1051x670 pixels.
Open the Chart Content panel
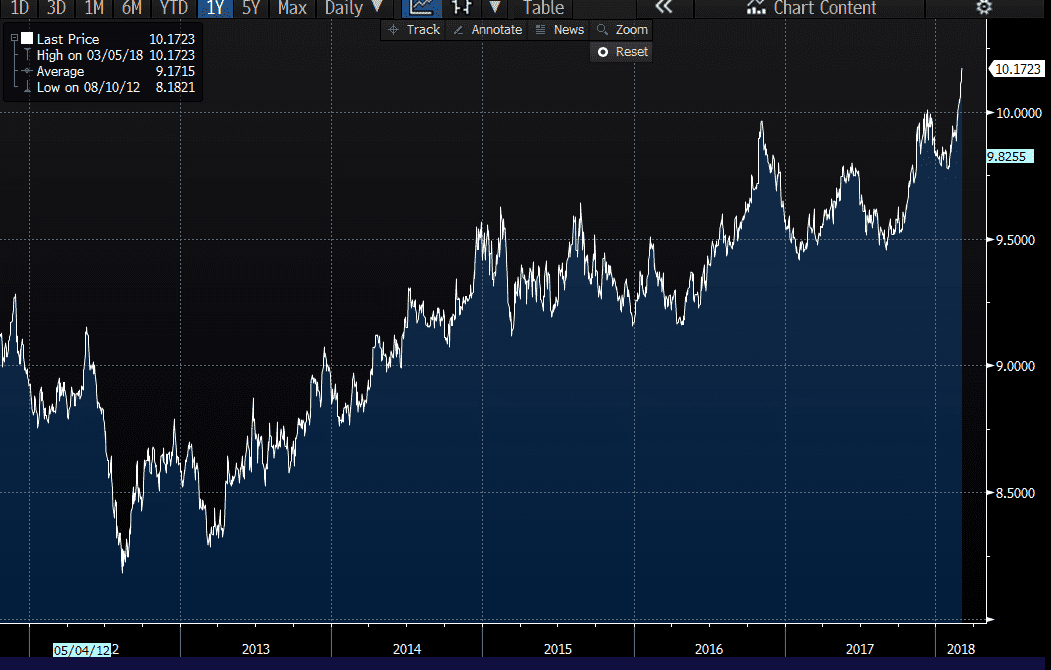(812, 8)
